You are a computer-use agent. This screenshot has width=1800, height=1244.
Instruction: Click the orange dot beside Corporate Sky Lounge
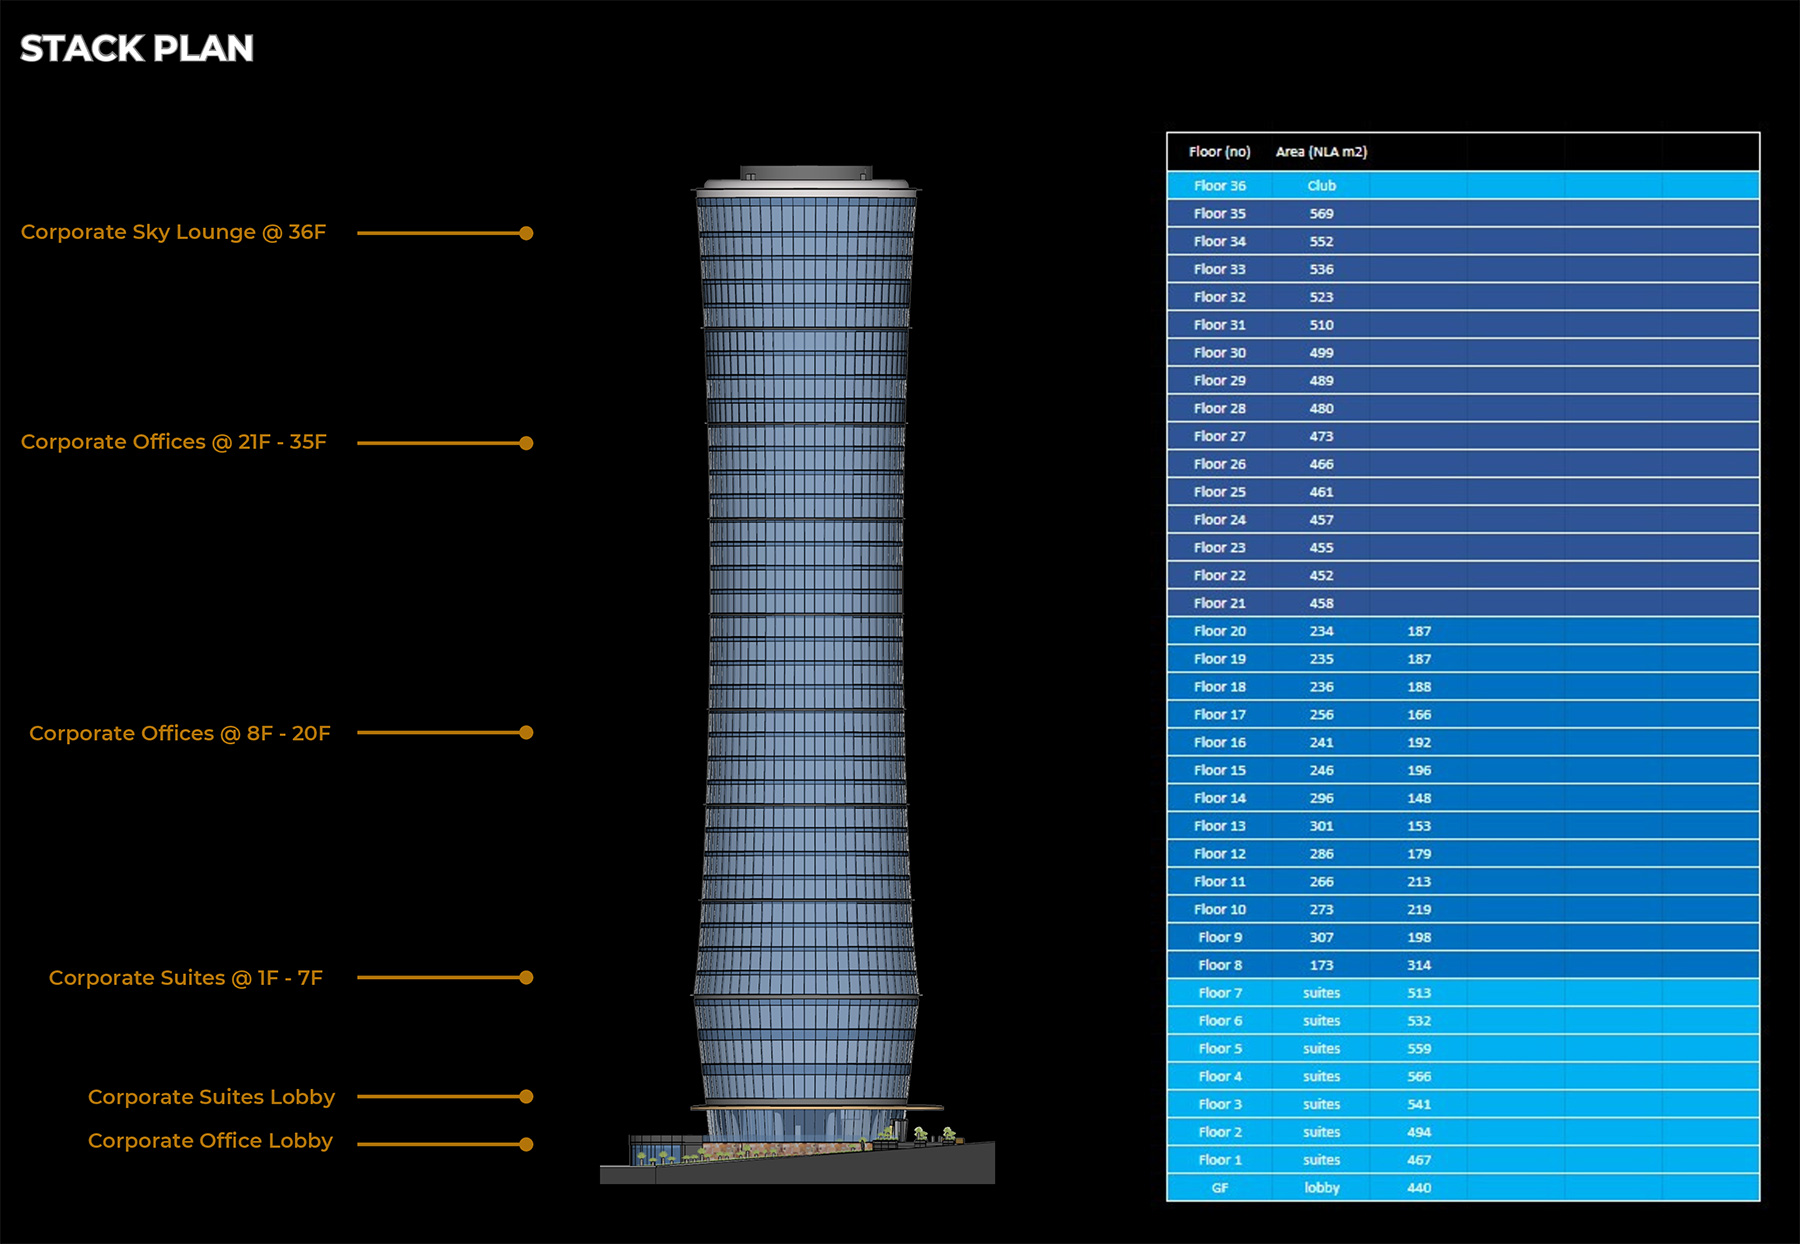point(527,233)
